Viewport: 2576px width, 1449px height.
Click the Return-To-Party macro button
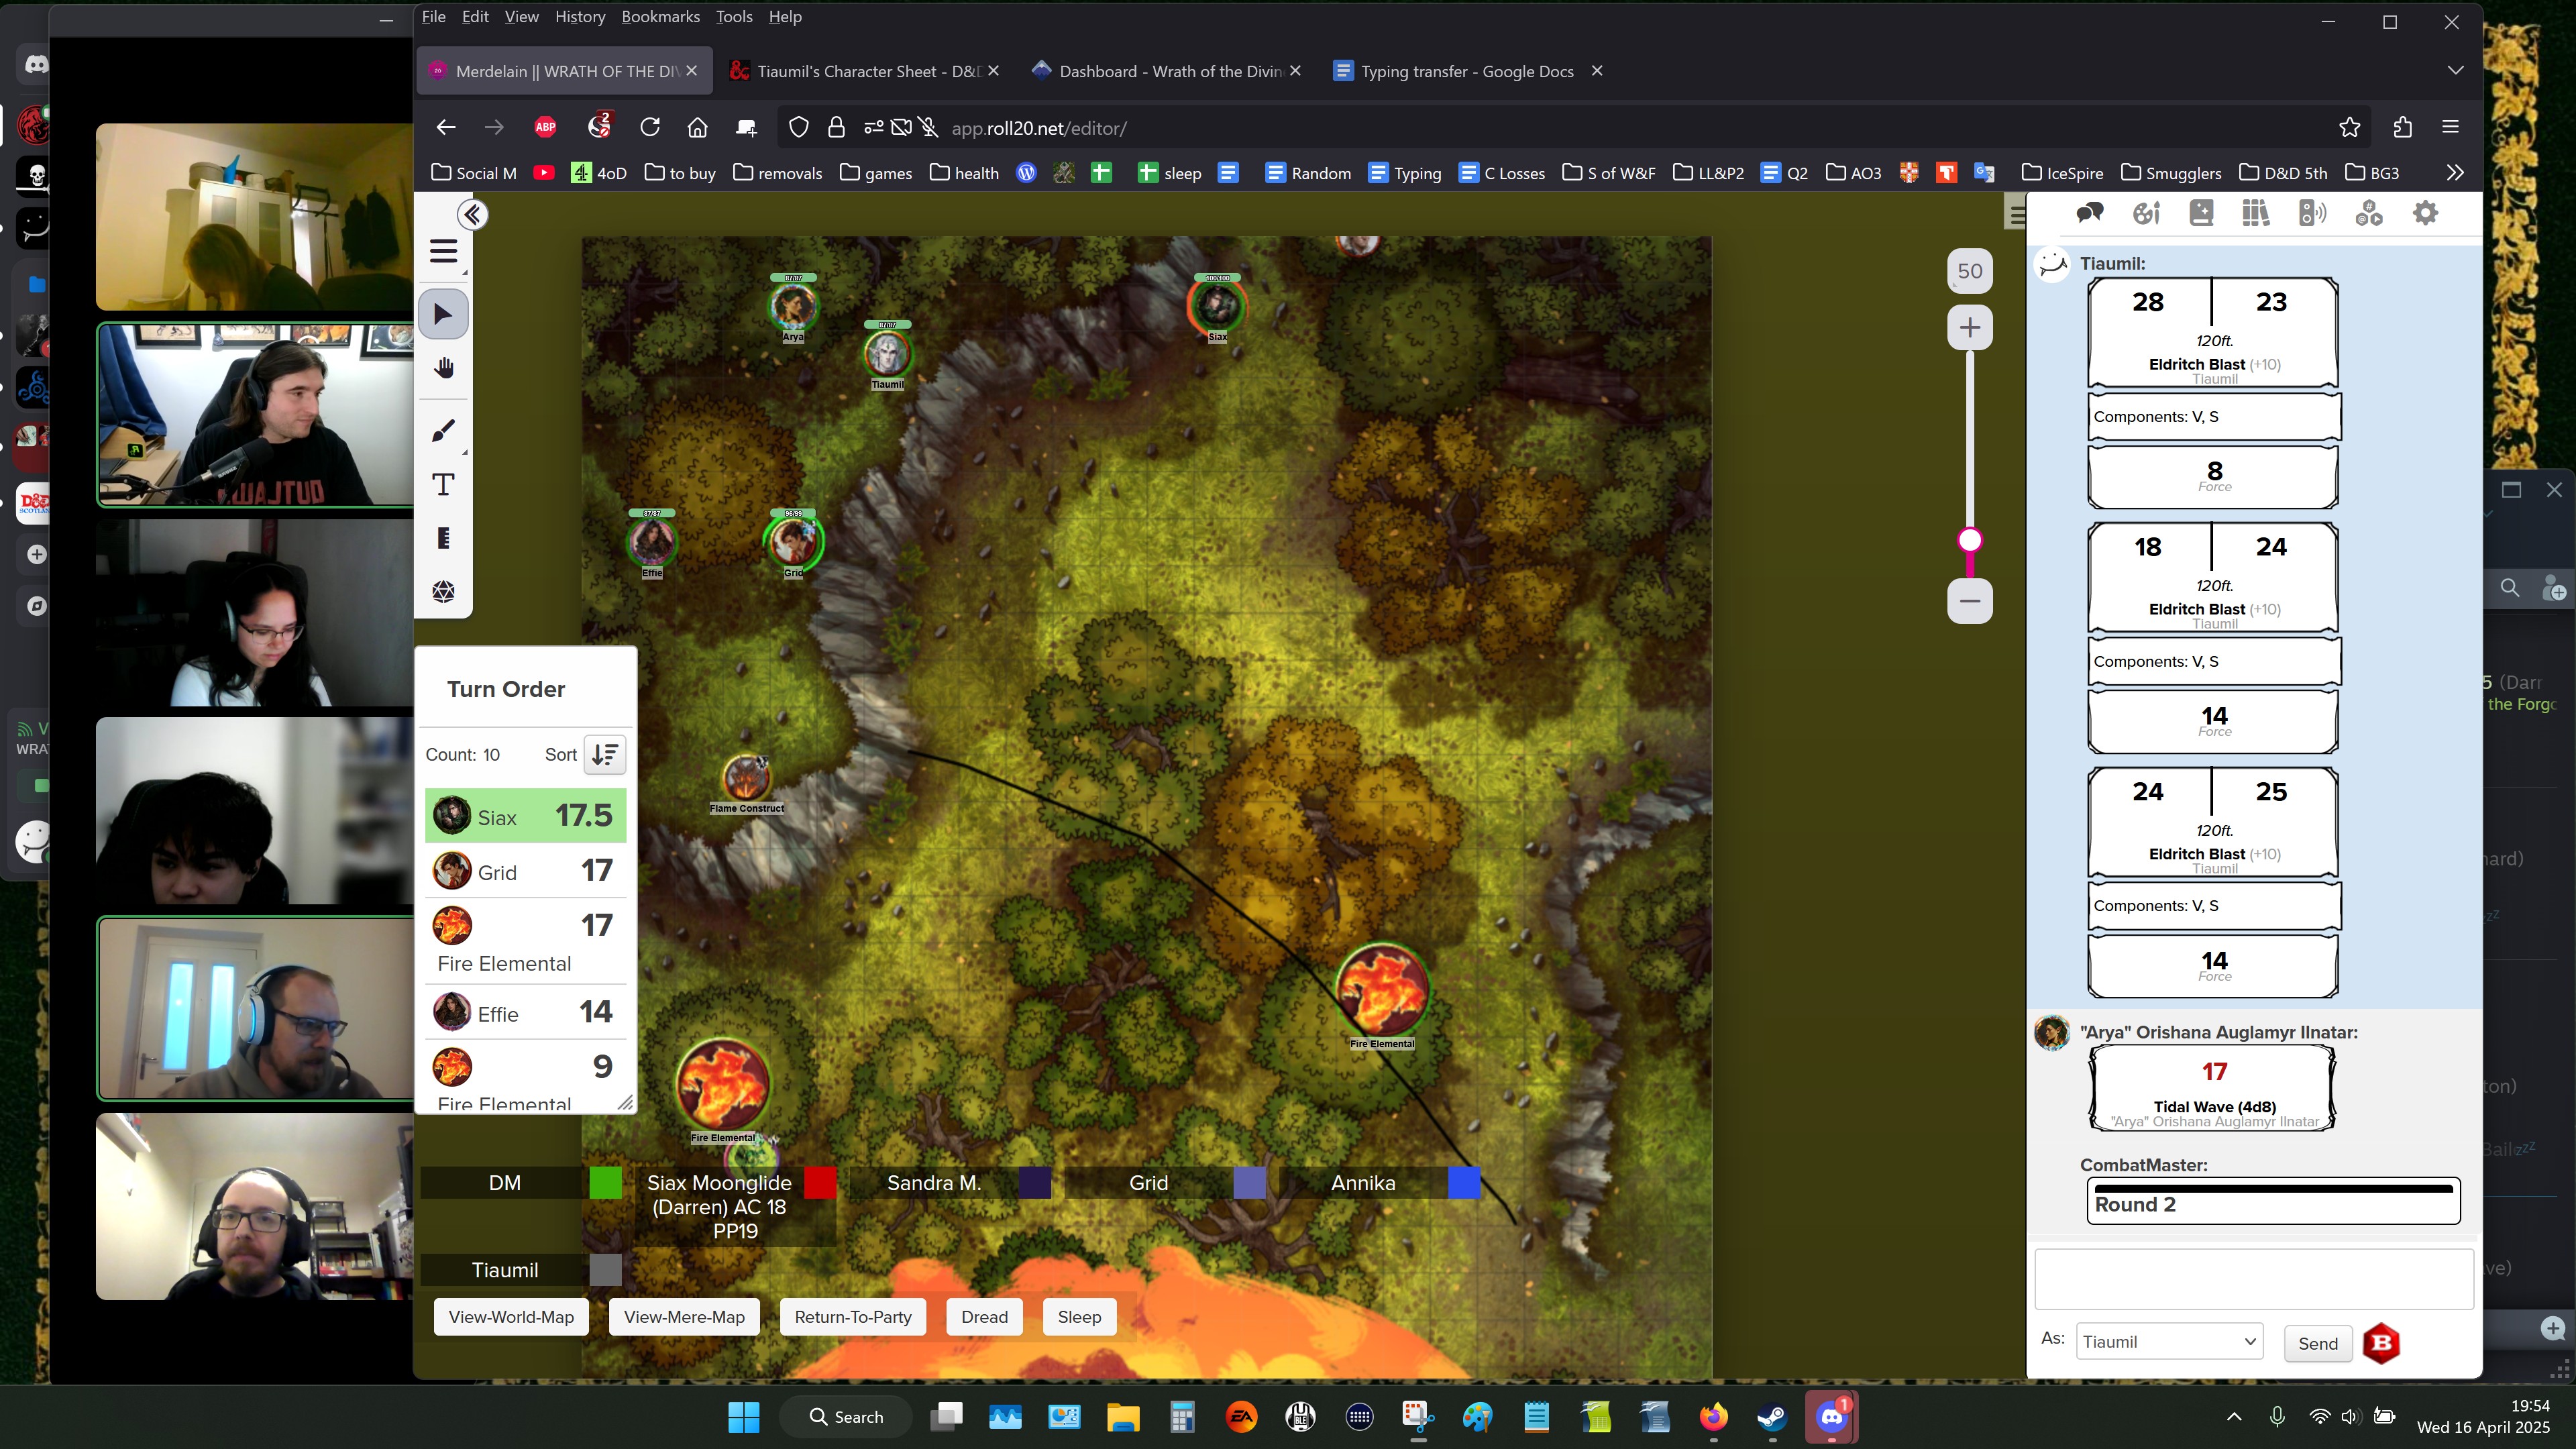tap(852, 1317)
